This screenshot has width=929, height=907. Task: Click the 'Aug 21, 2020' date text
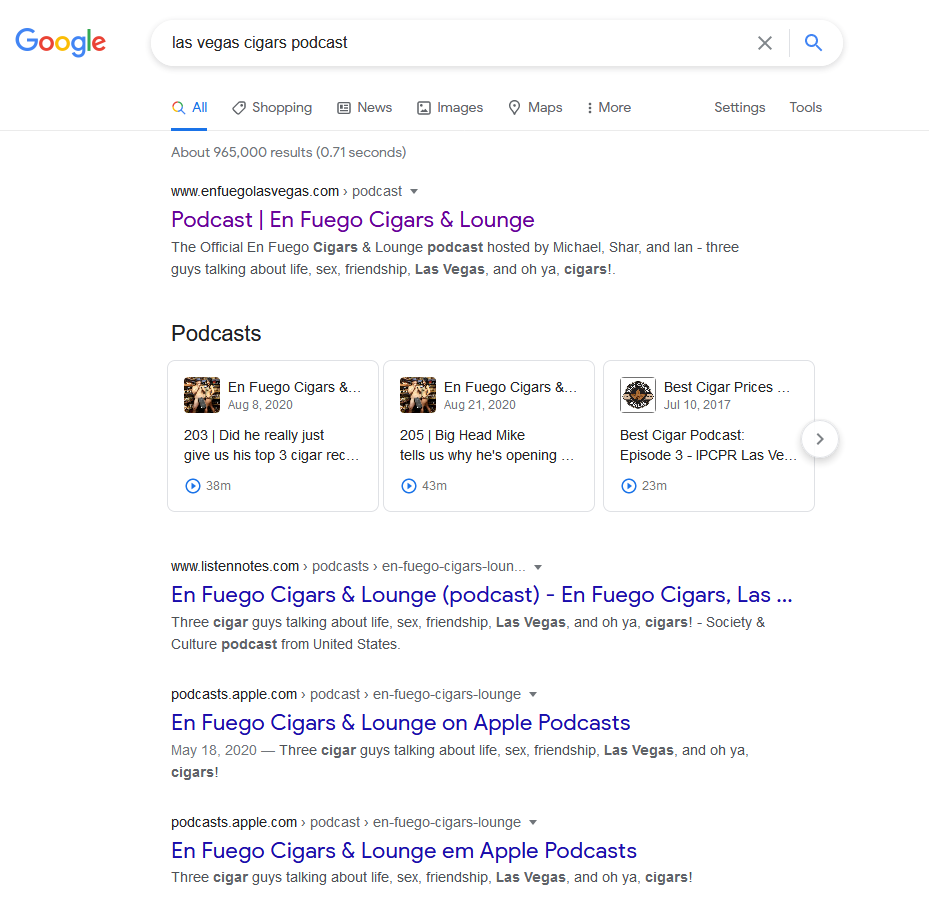pyautogui.click(x=480, y=405)
